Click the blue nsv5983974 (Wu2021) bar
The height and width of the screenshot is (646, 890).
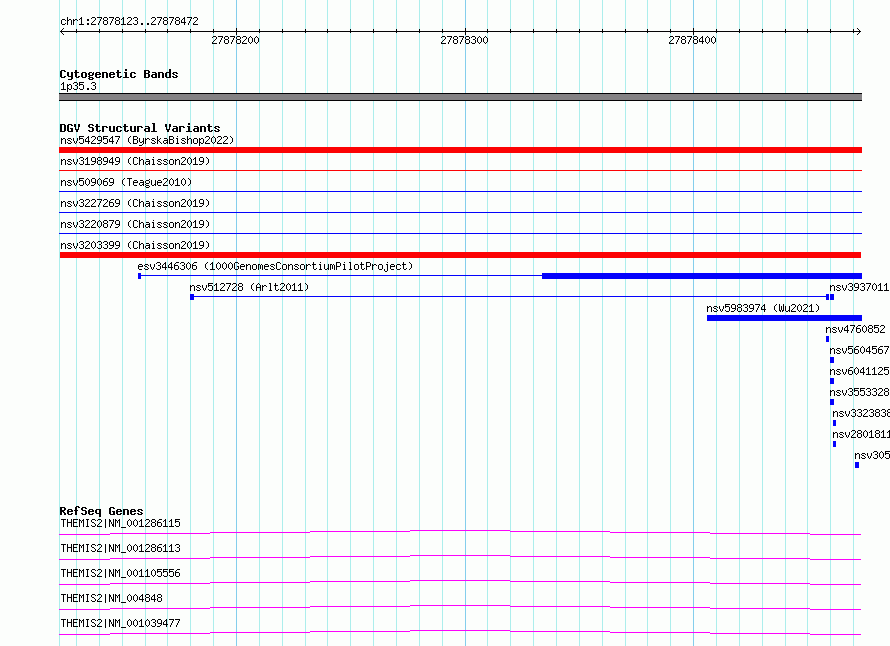(784, 318)
